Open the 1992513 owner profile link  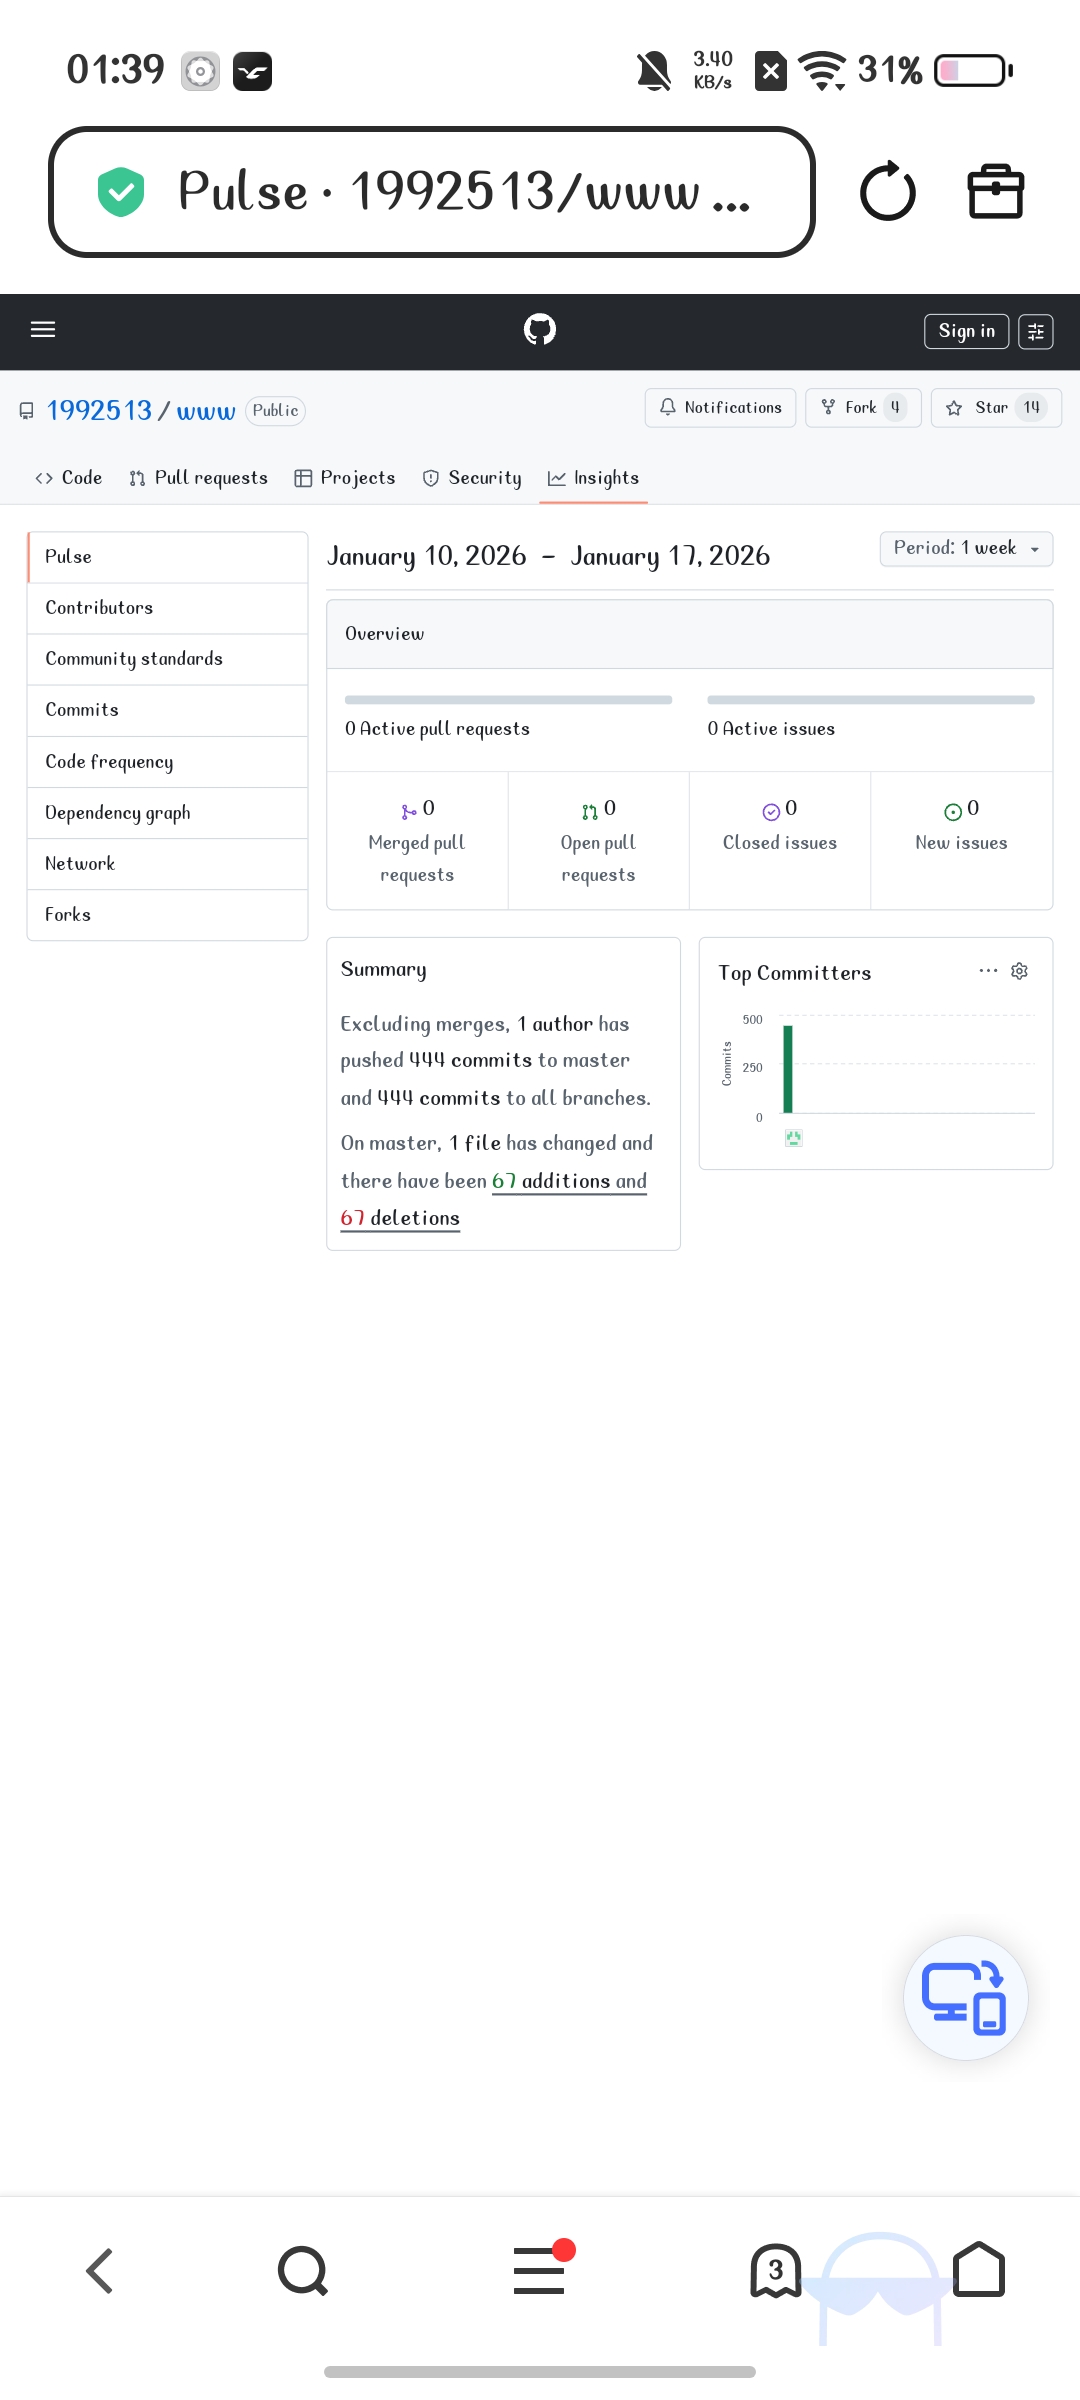tap(99, 411)
